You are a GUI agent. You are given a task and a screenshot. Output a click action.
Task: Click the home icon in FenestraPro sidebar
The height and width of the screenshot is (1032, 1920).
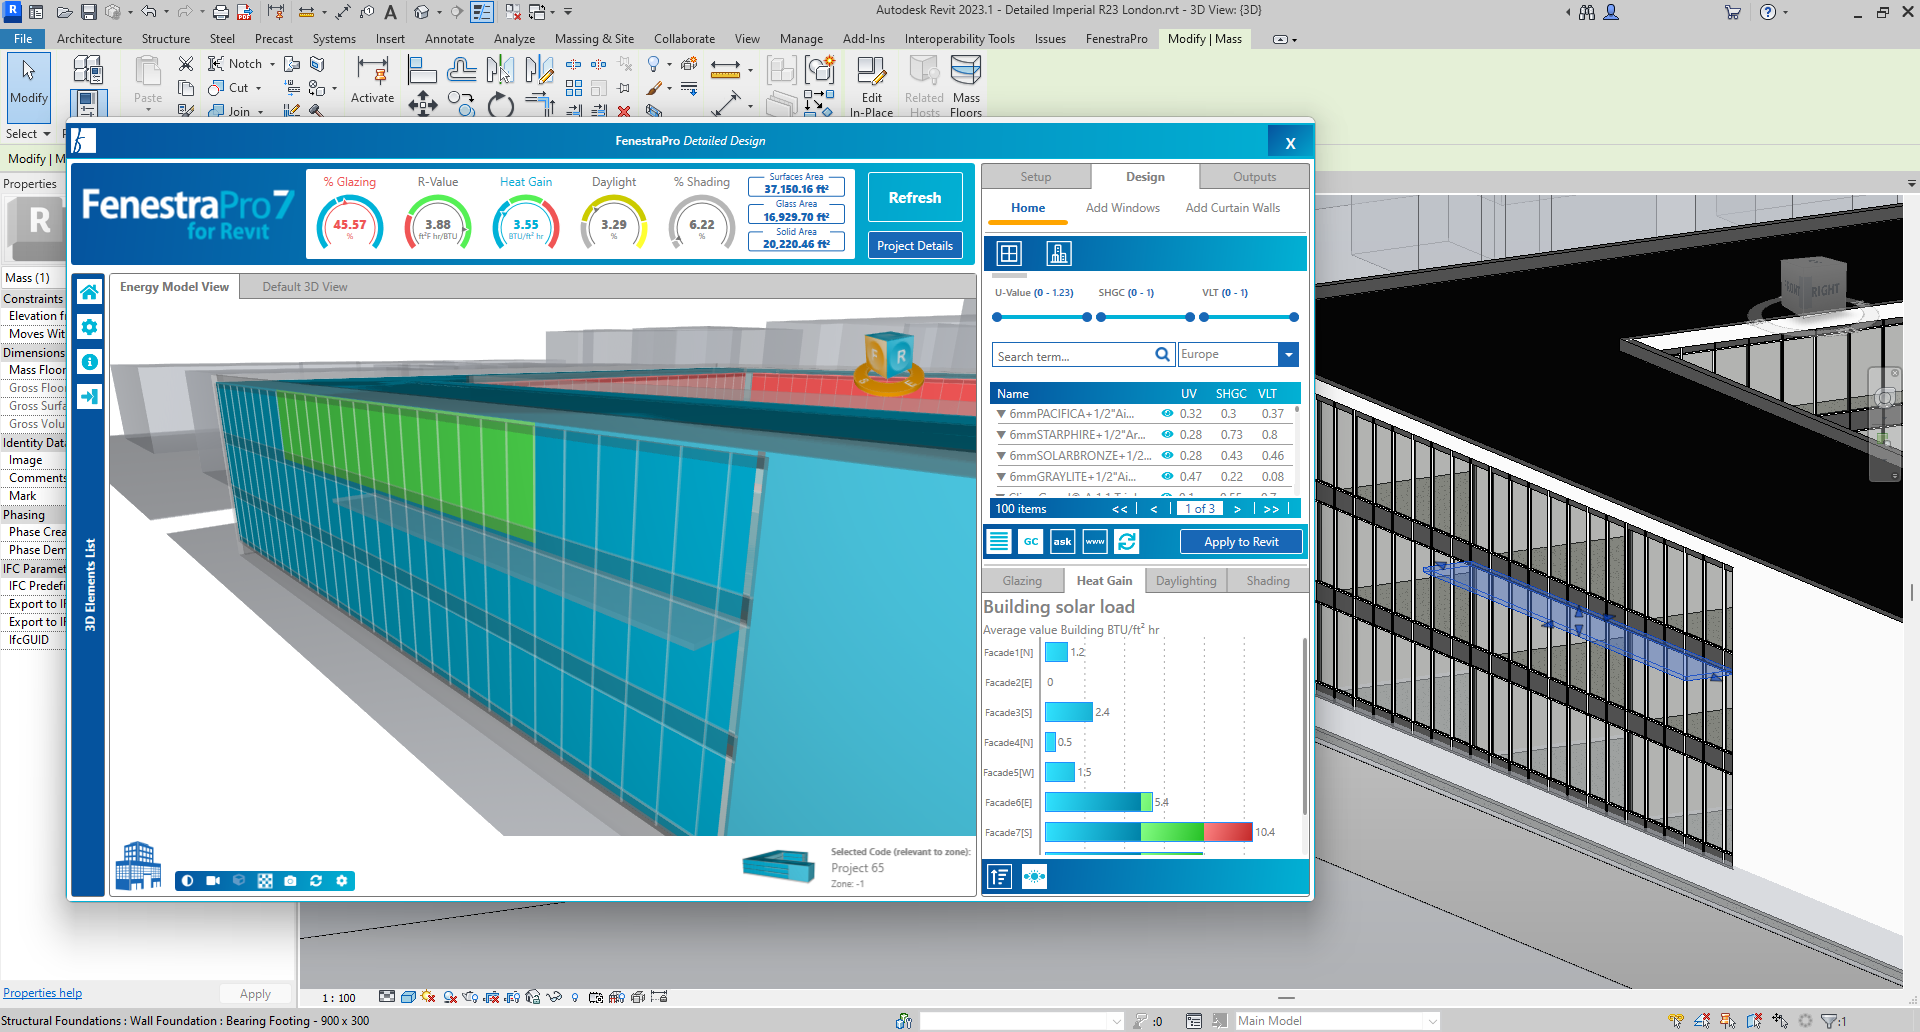(x=89, y=292)
